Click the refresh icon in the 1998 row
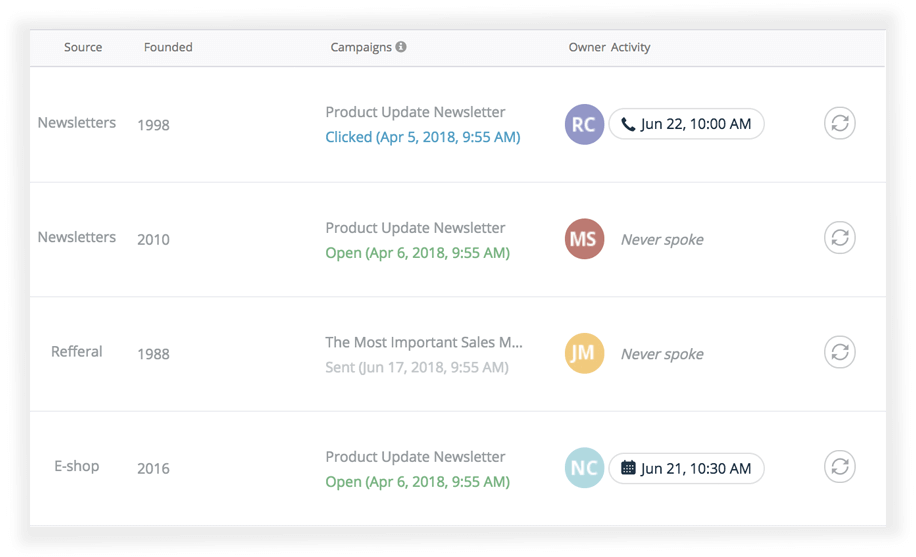Viewport: 916px width, 557px height. click(x=840, y=124)
